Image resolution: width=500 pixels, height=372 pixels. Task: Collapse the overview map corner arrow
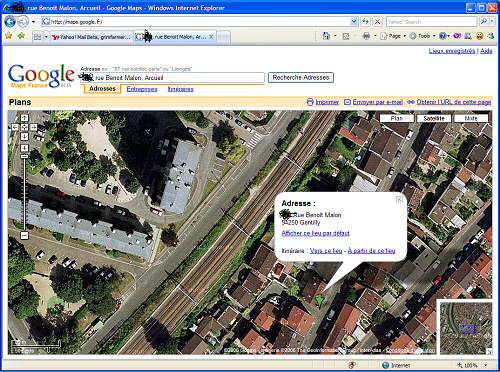coord(489,351)
